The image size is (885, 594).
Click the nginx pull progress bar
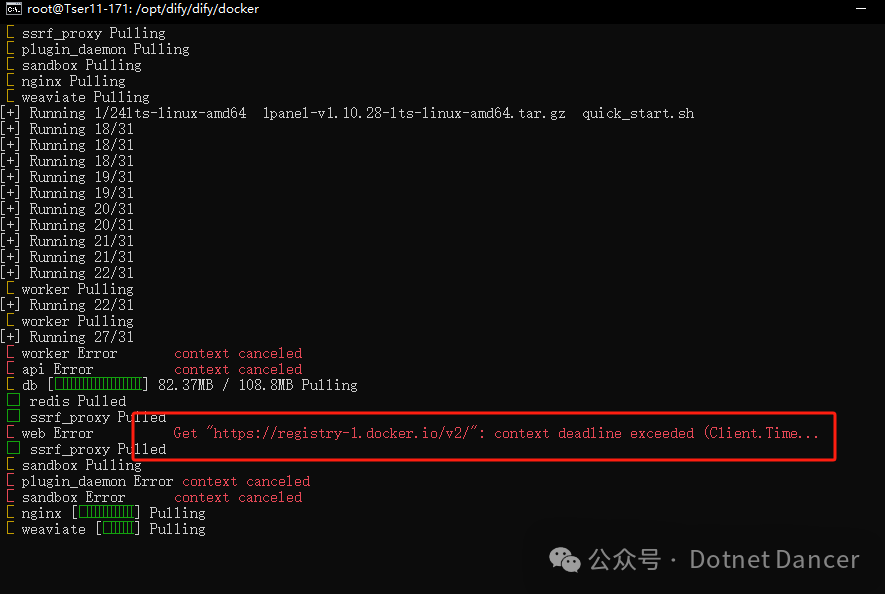(105, 513)
